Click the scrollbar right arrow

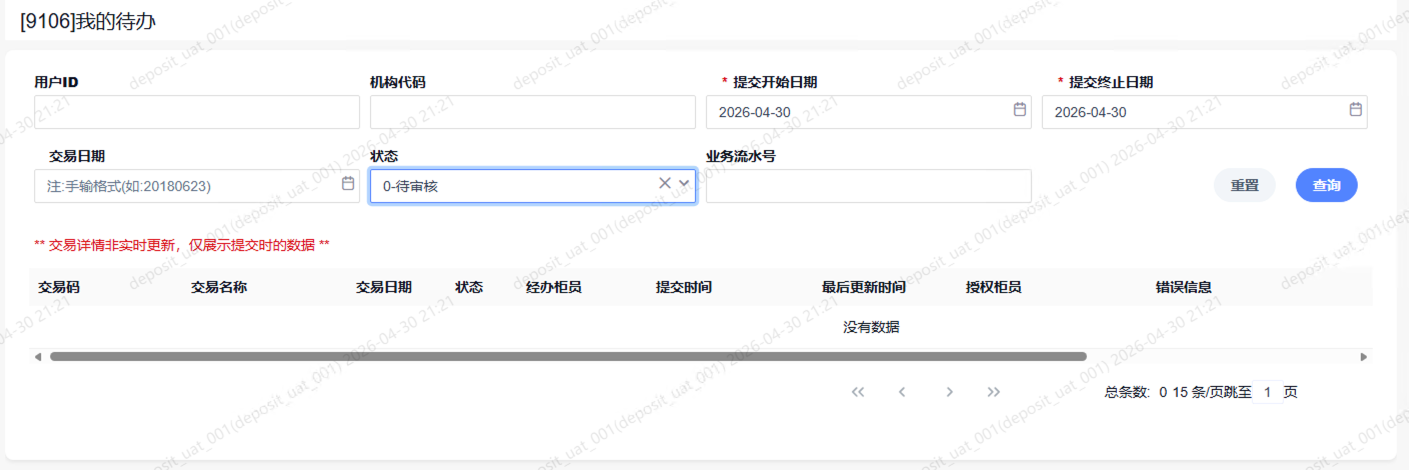(1363, 356)
